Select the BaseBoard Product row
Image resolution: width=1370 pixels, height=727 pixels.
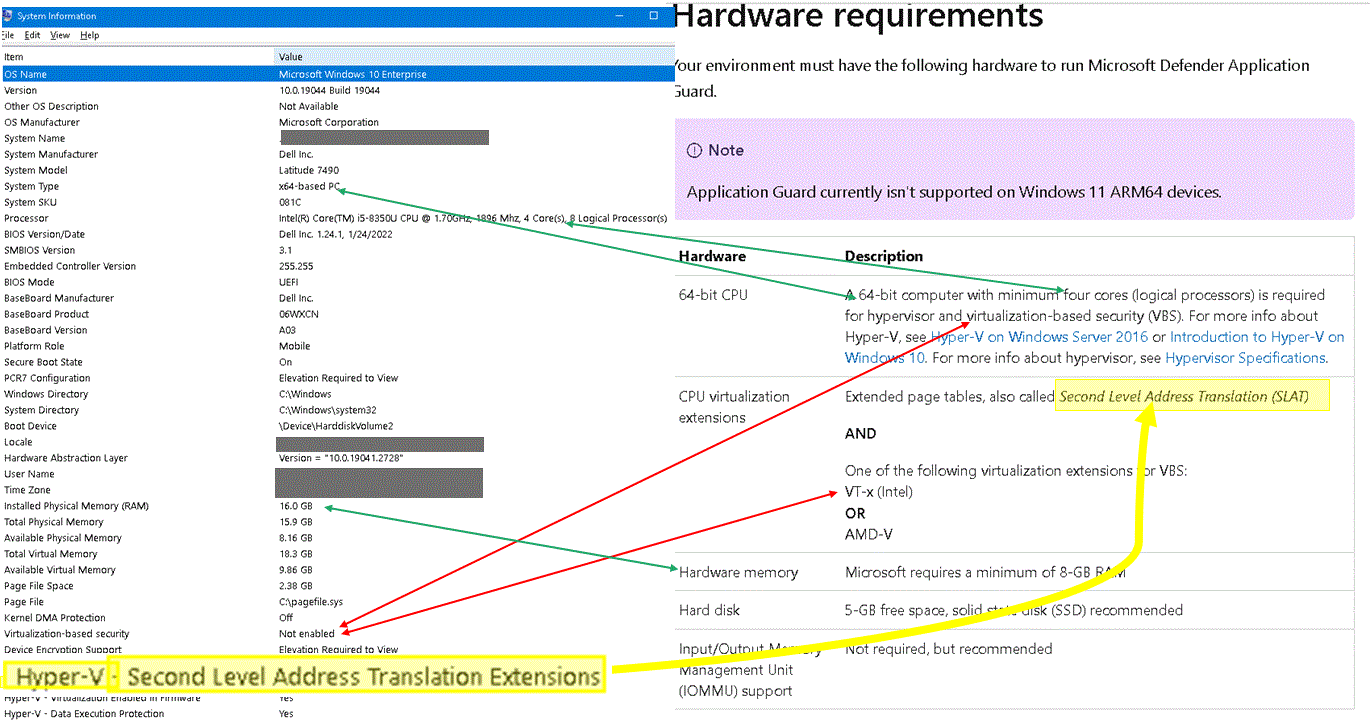point(337,314)
